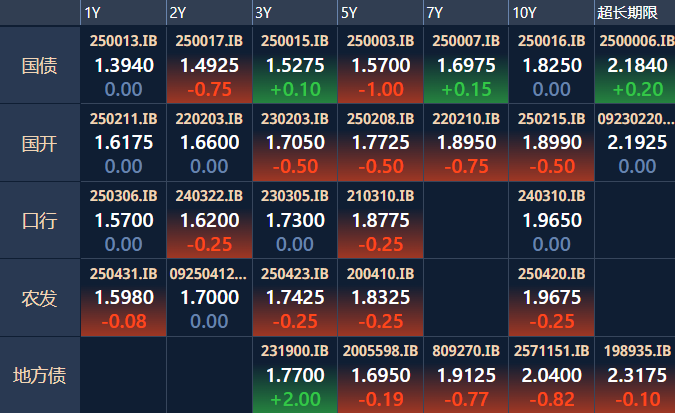Click the 250015.IB cell with +0.10 change
The image size is (675, 413).
coord(295,65)
